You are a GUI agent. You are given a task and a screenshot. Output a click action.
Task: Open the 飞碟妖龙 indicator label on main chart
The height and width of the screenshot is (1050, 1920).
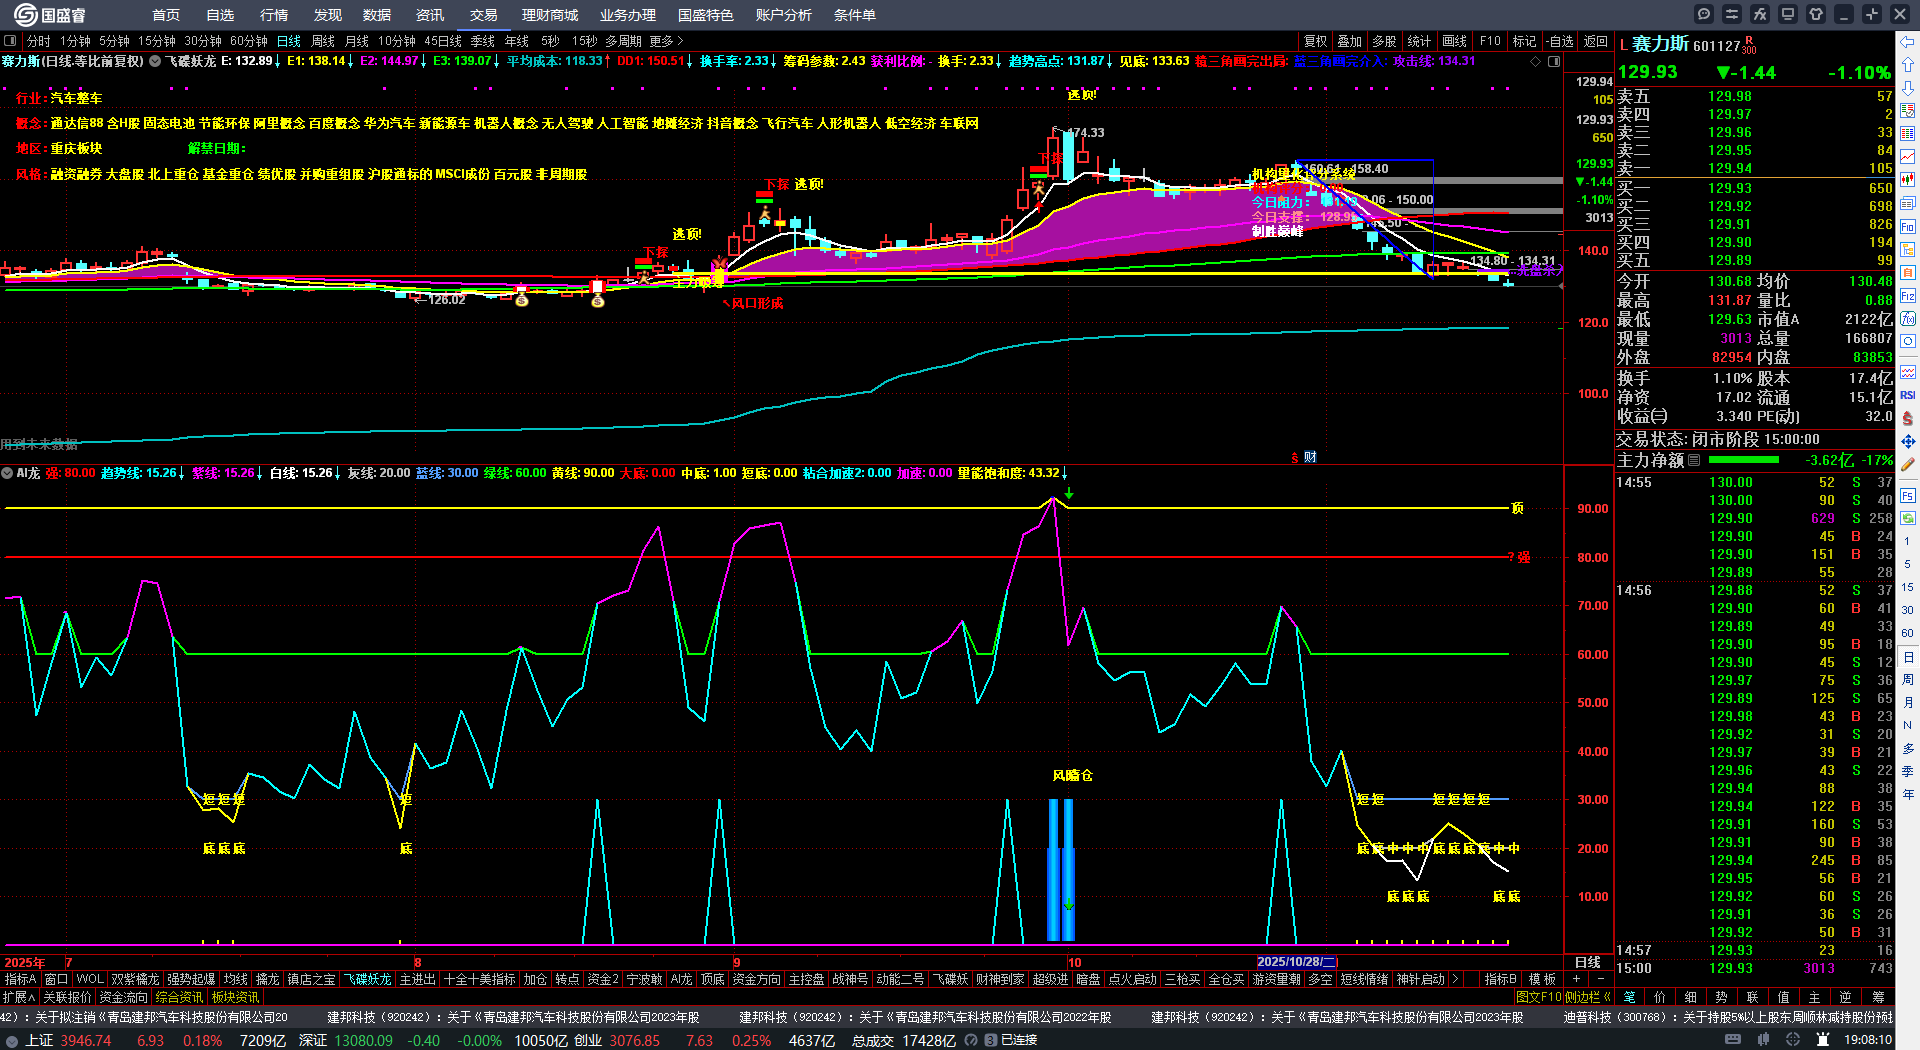(x=190, y=61)
